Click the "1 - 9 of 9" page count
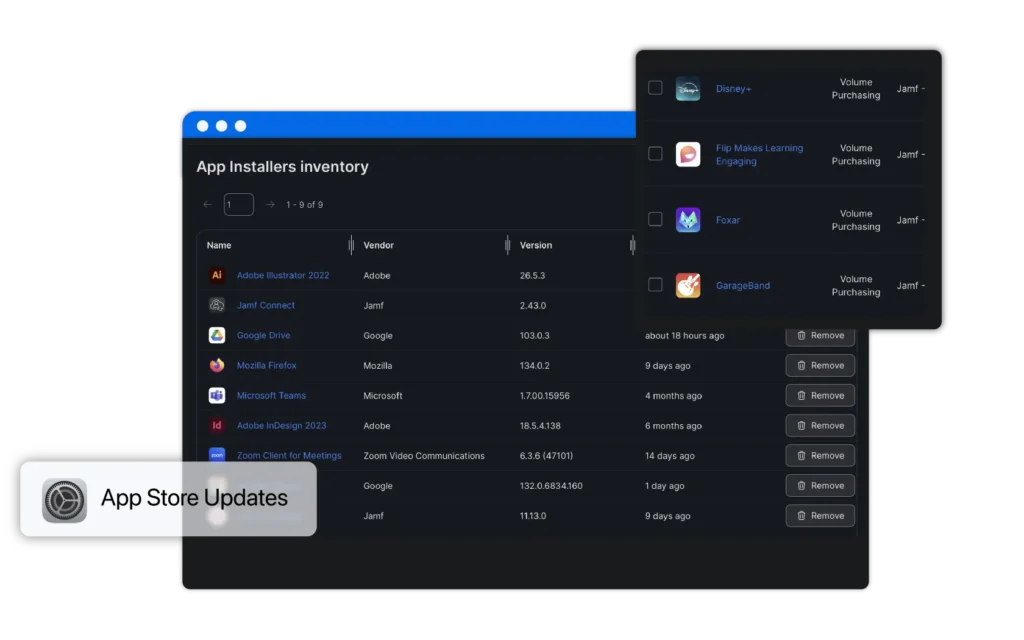1024x640 pixels. pos(304,204)
